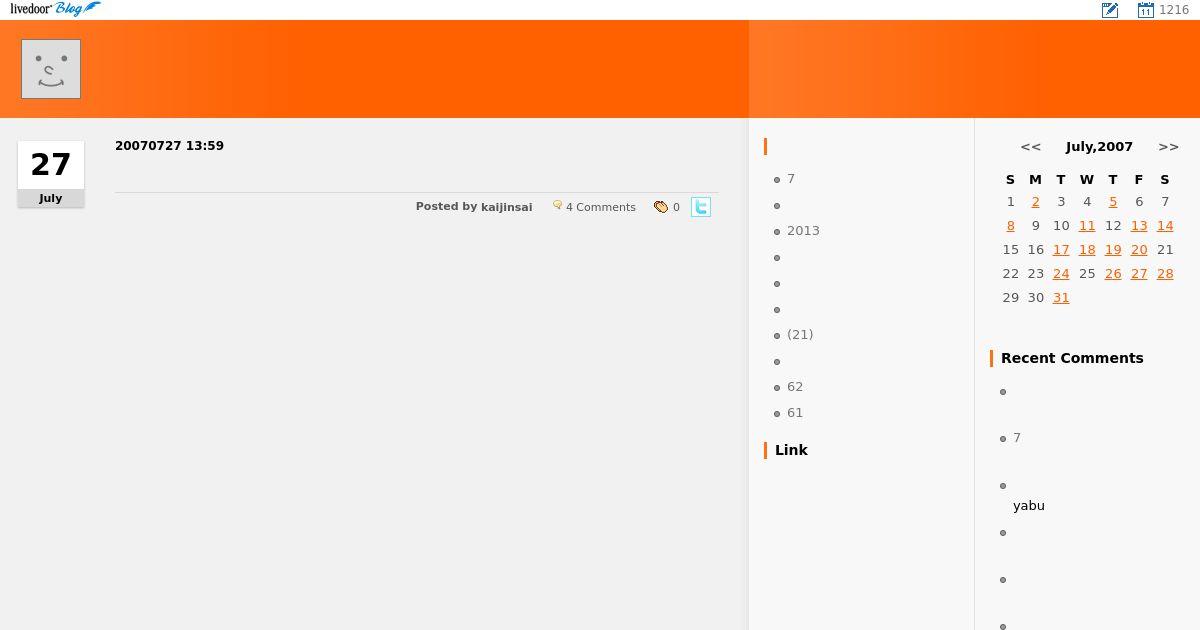
Task: Open the sidebar list item 61
Action: point(795,413)
